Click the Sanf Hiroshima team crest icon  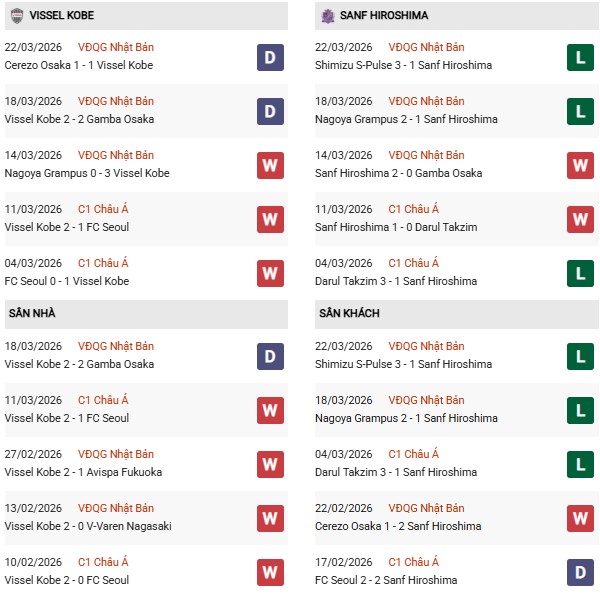[x=328, y=16]
